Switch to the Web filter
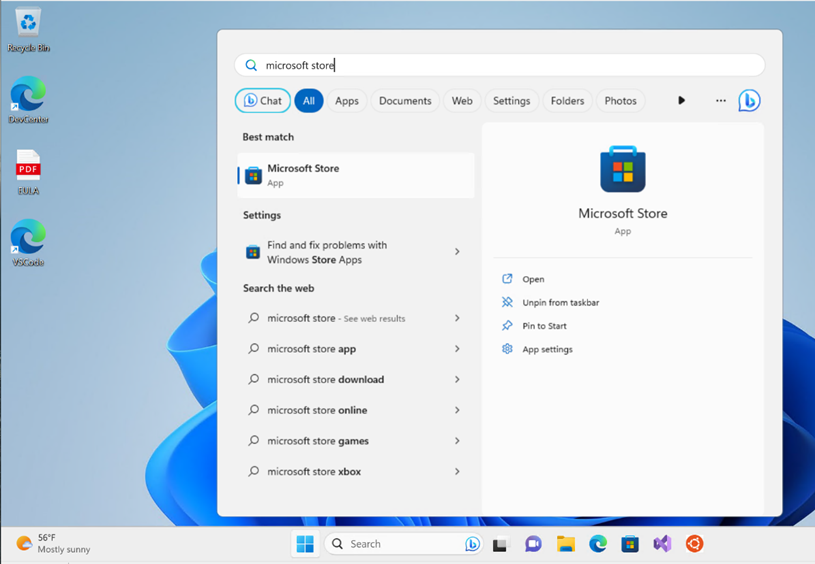The width and height of the screenshot is (815, 564). [462, 101]
